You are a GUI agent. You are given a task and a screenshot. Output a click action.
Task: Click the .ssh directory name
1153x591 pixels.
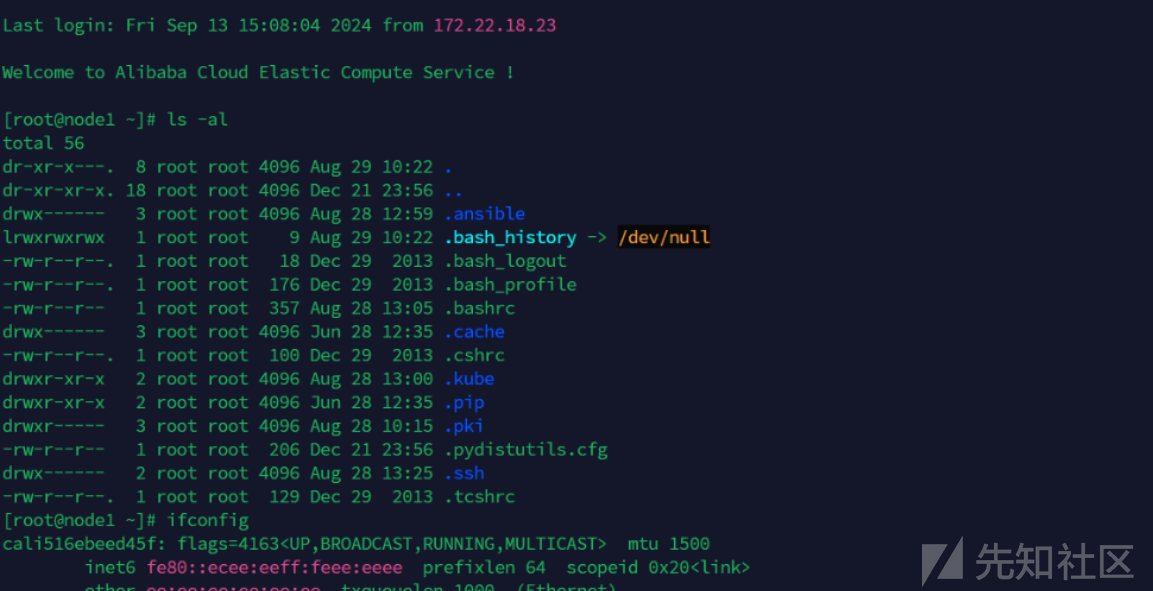pos(464,473)
